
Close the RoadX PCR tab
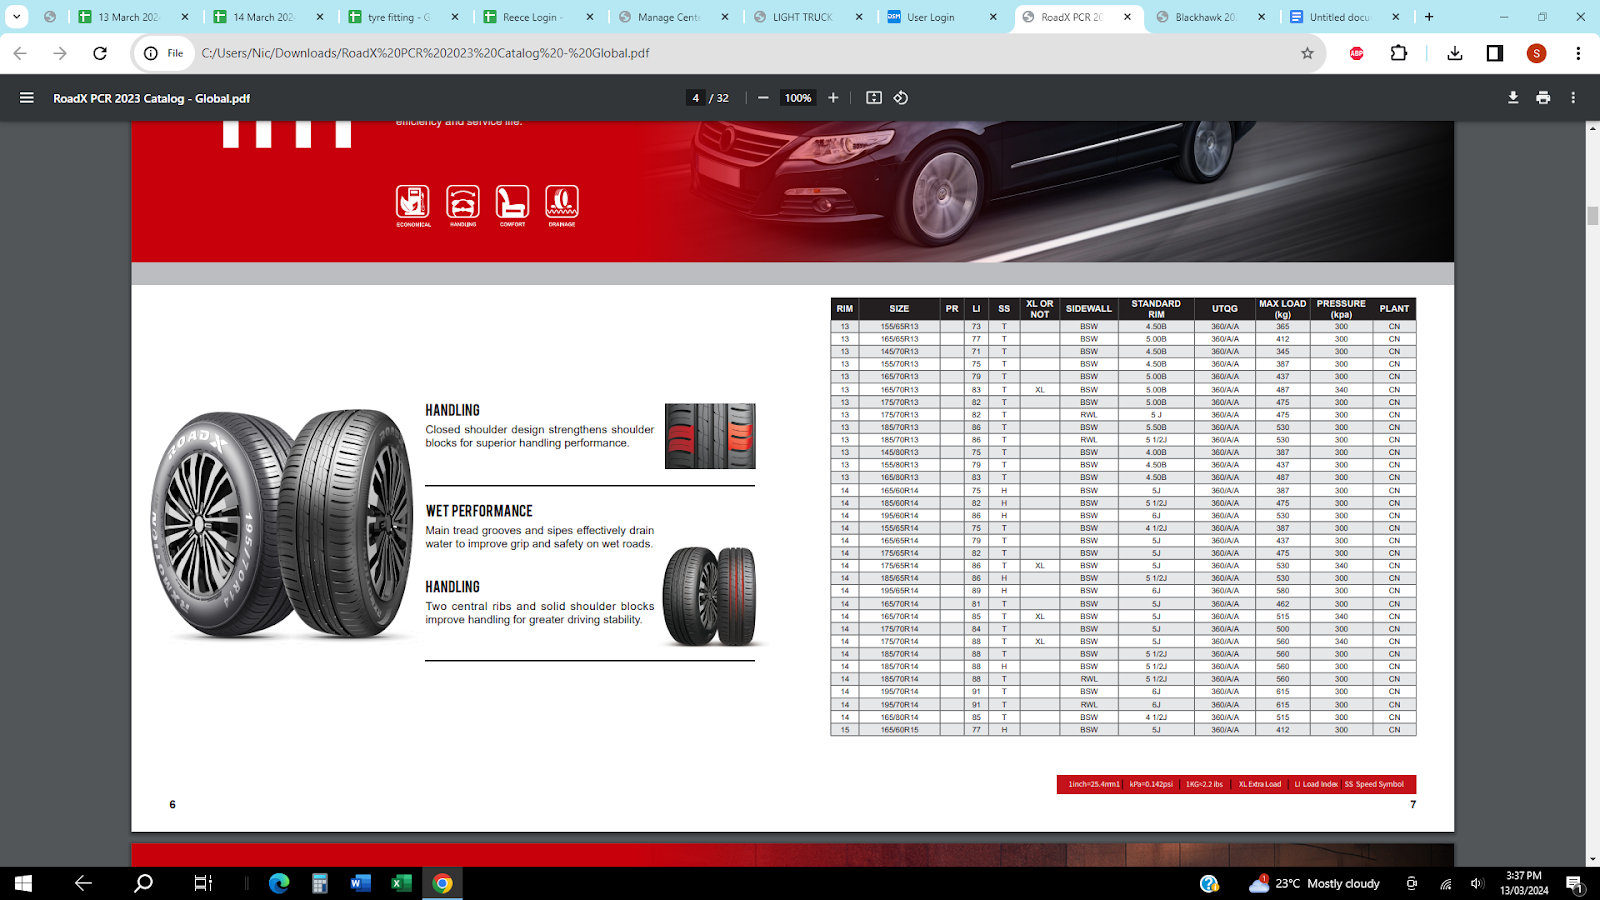[x=1128, y=17]
